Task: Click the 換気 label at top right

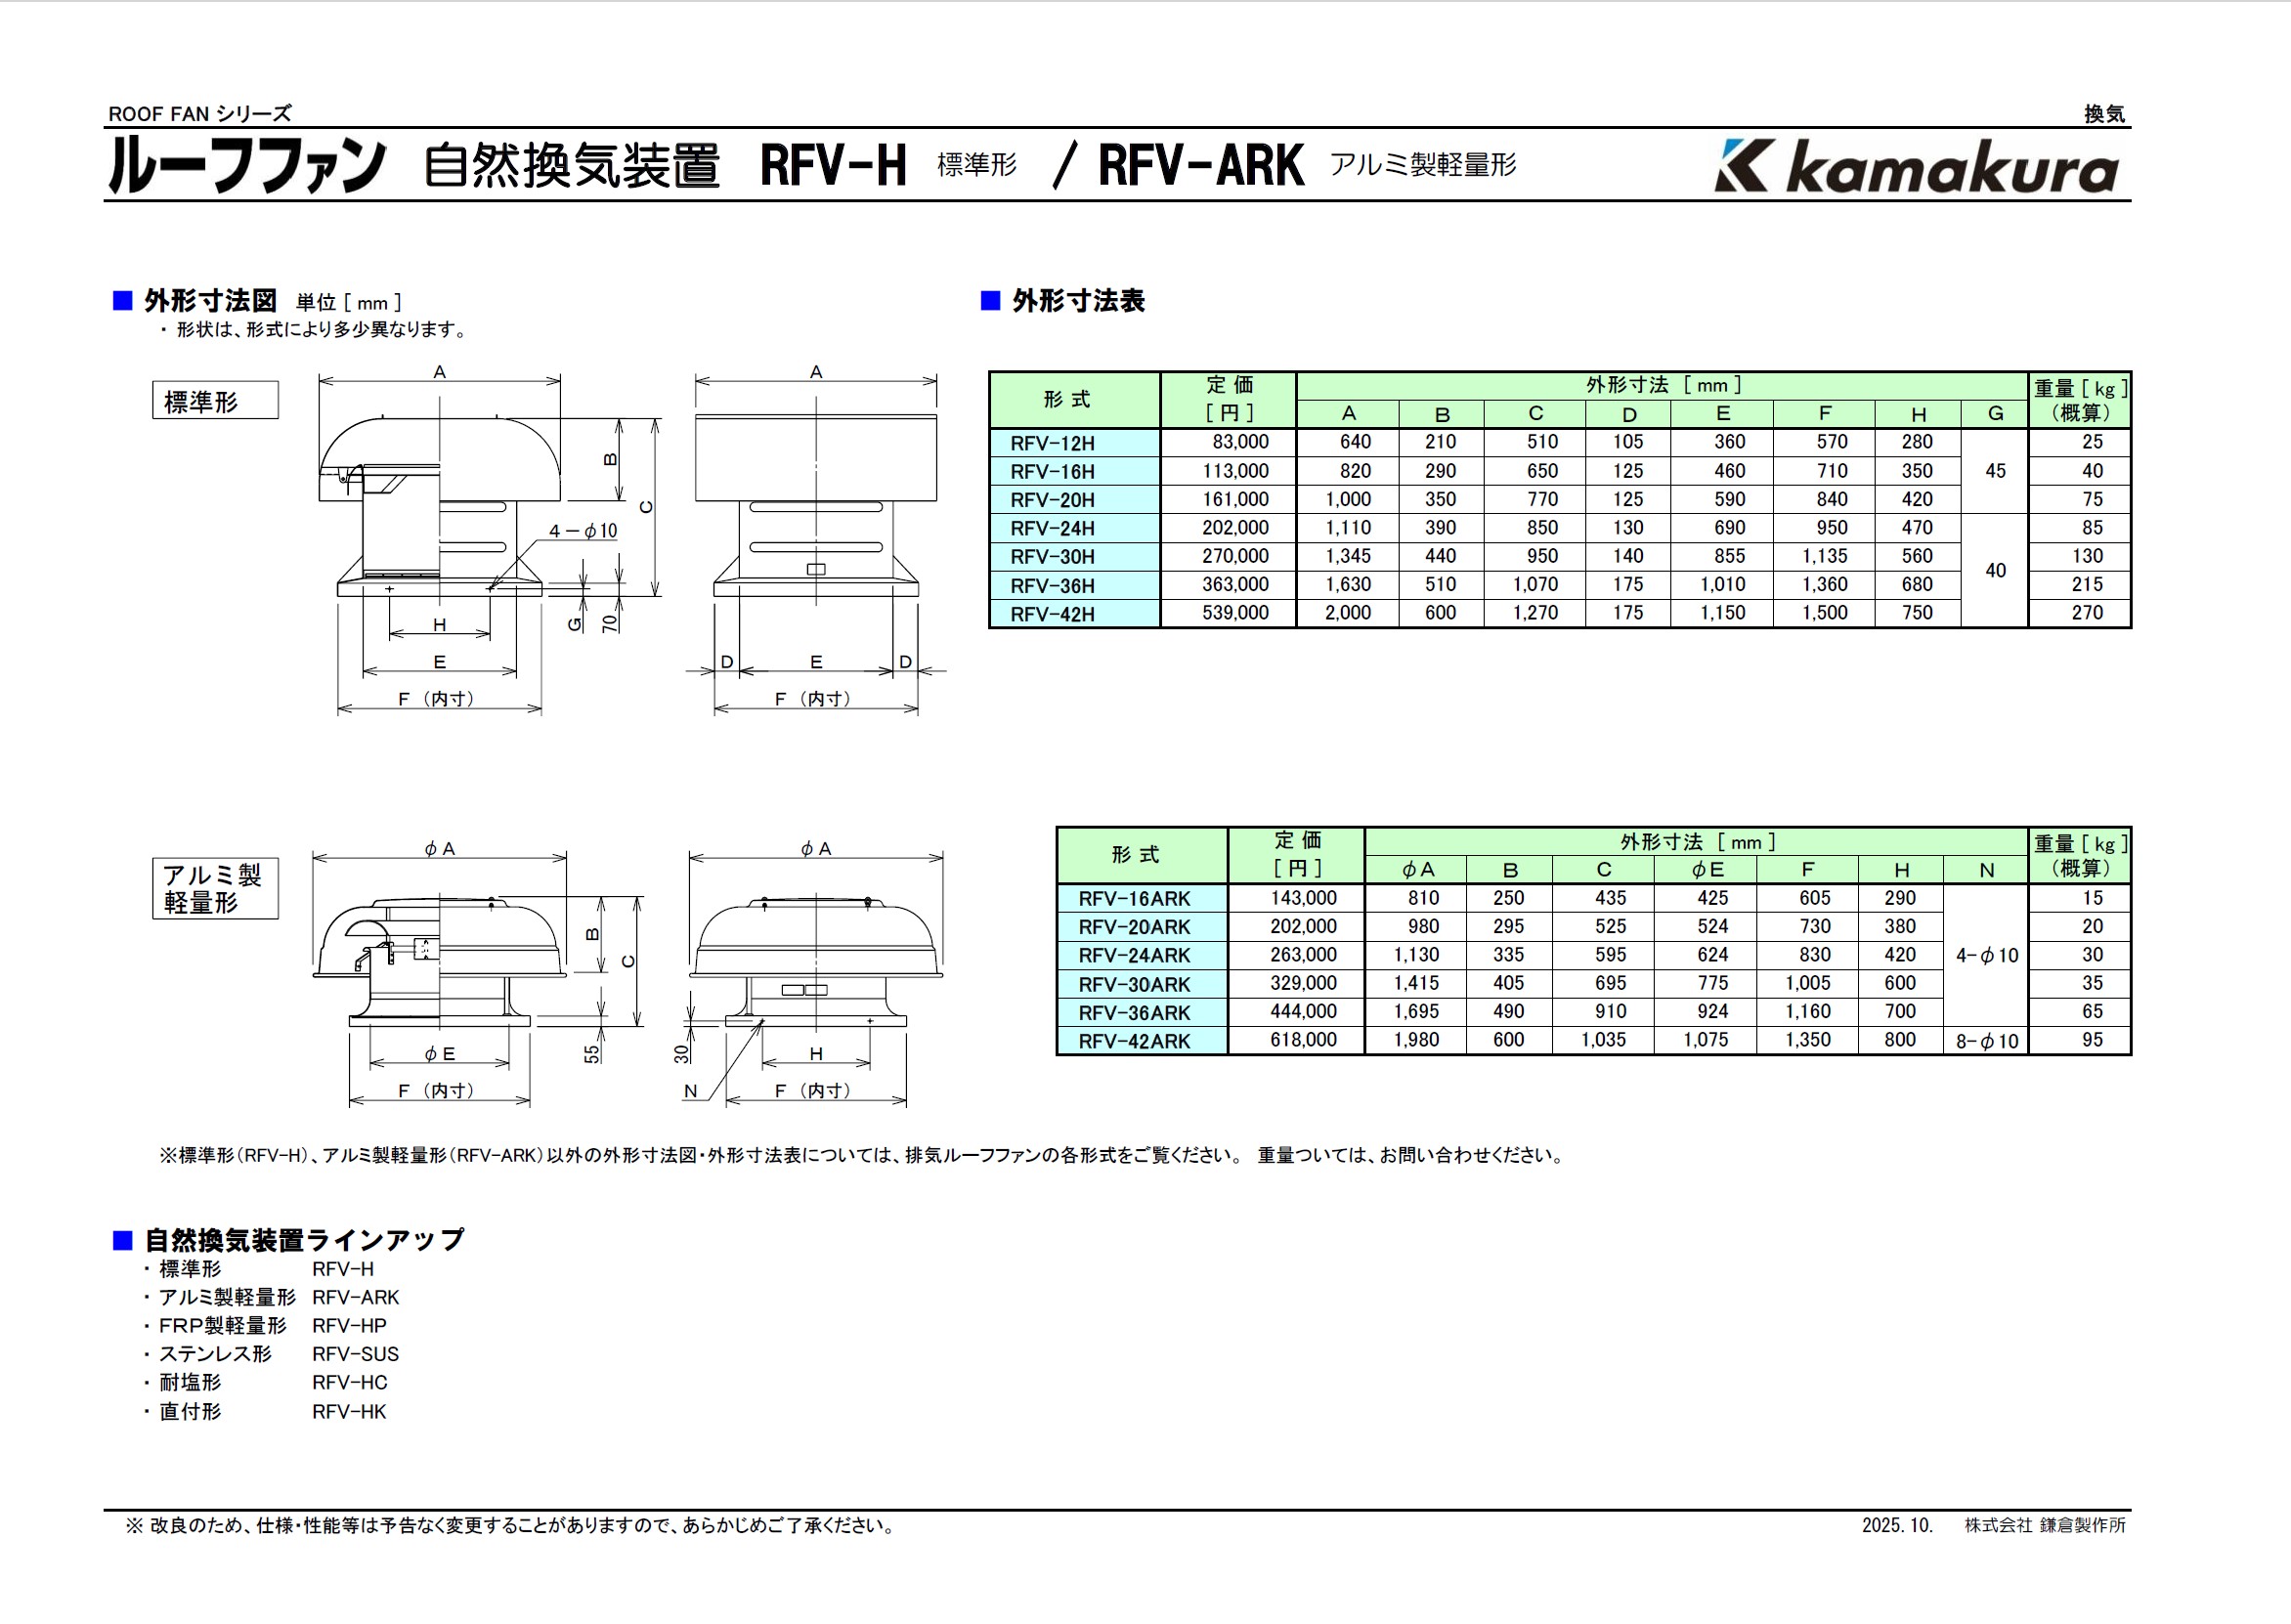Action: 2104,114
